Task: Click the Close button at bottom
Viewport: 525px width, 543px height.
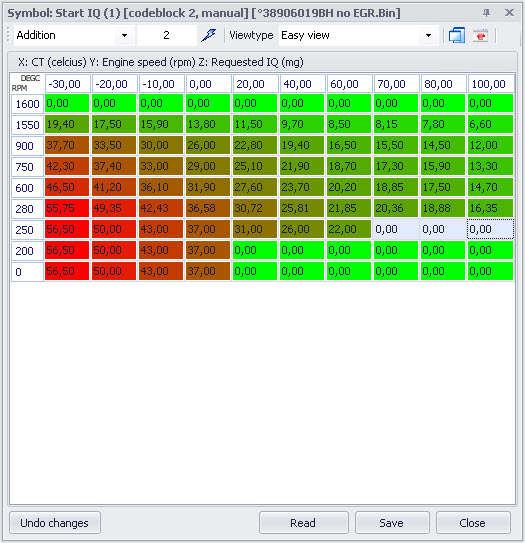Action: coord(473,523)
